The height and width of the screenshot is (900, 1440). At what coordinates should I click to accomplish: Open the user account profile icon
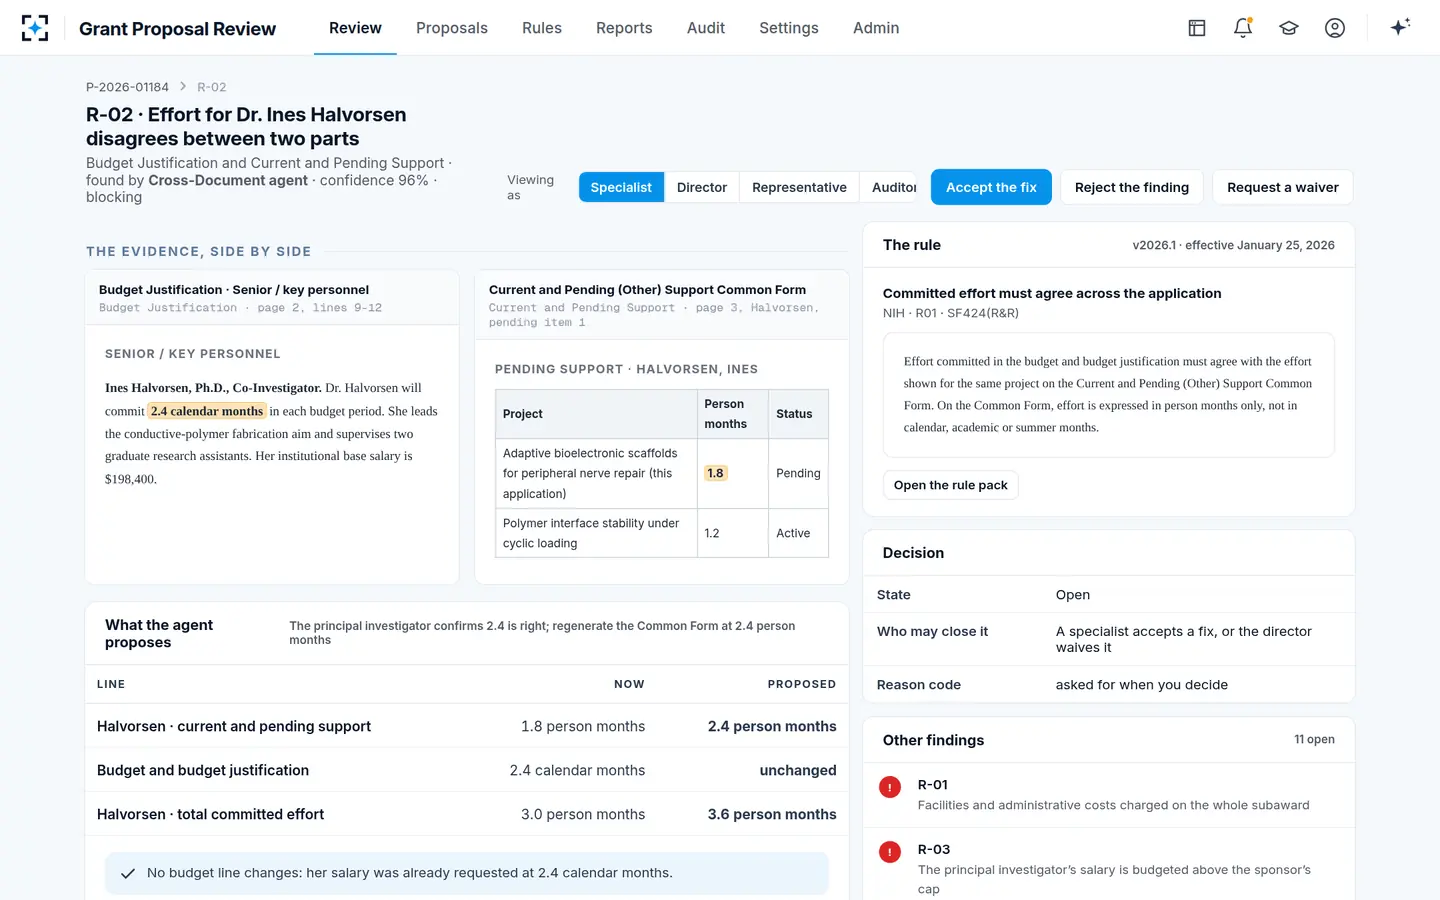coord(1335,28)
